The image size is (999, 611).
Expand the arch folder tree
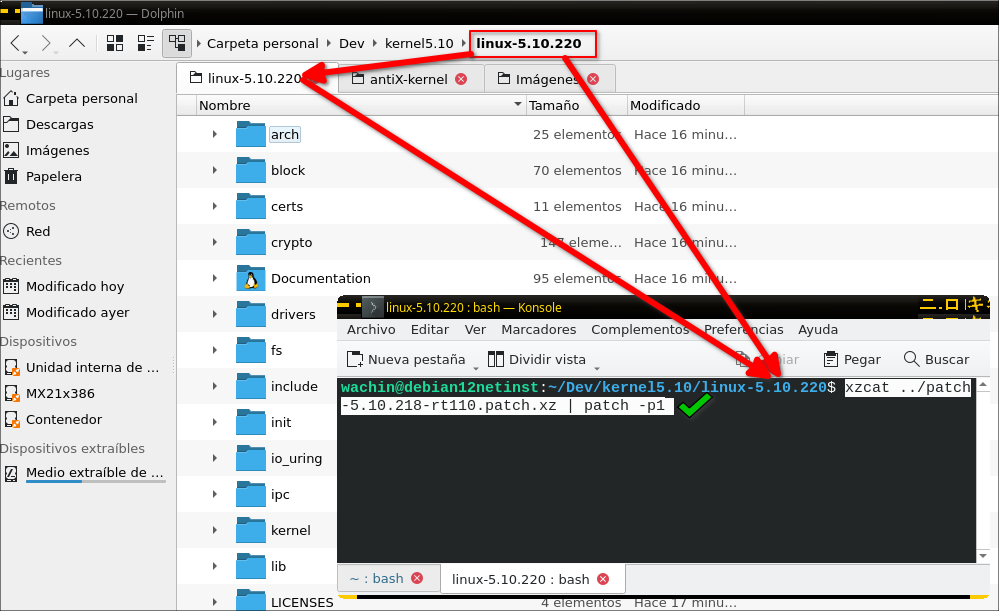click(215, 134)
